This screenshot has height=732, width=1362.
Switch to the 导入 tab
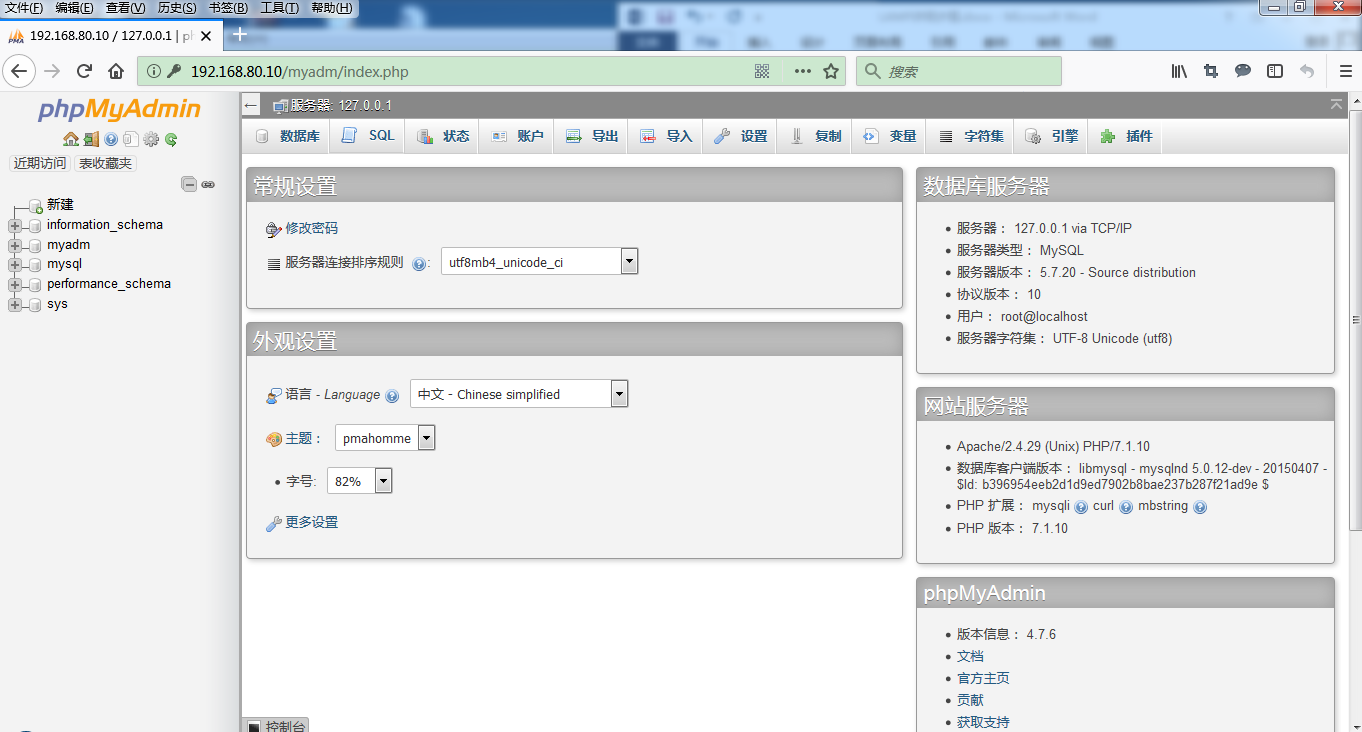(x=666, y=136)
